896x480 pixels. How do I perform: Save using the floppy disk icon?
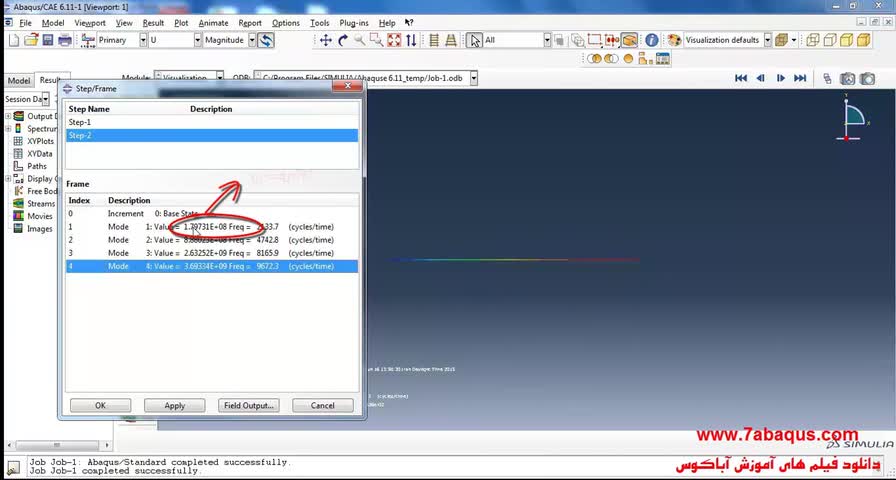point(48,40)
